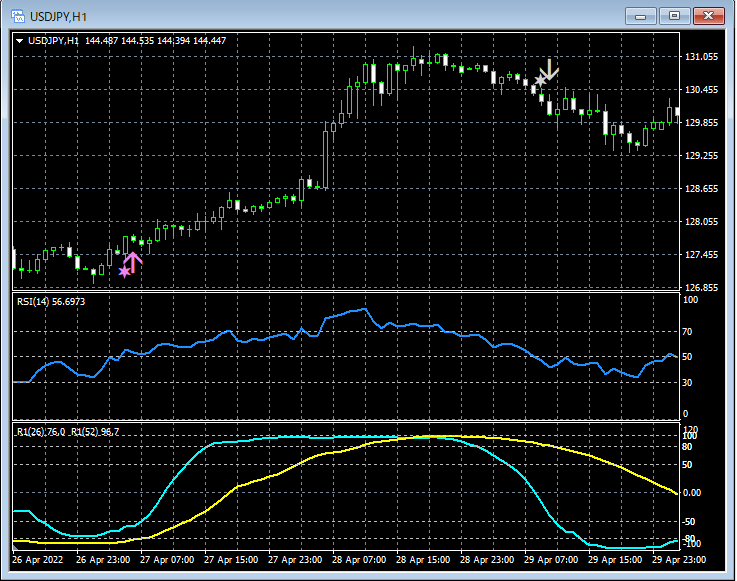Click the gray down arrow sell signal
Screen dimensions: 737x581
(x=549, y=69)
